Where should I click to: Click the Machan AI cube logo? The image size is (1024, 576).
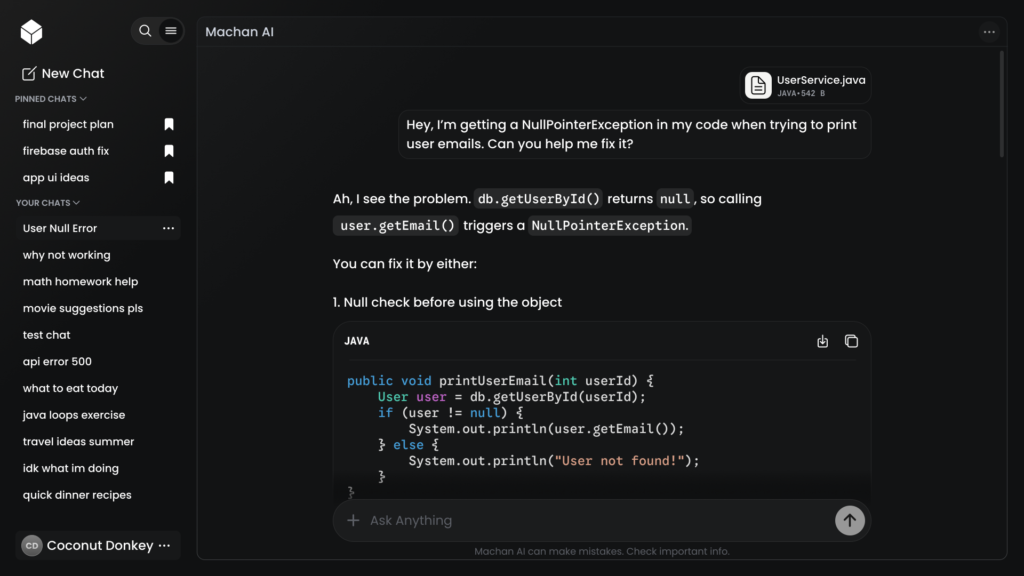31,31
